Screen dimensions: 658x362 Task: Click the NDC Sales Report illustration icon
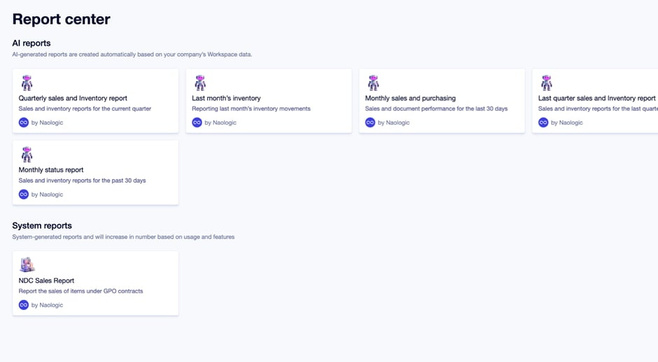click(x=27, y=265)
